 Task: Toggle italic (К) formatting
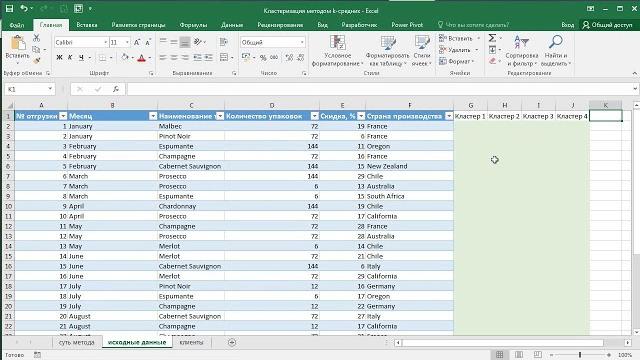pyautogui.click(x=70, y=58)
